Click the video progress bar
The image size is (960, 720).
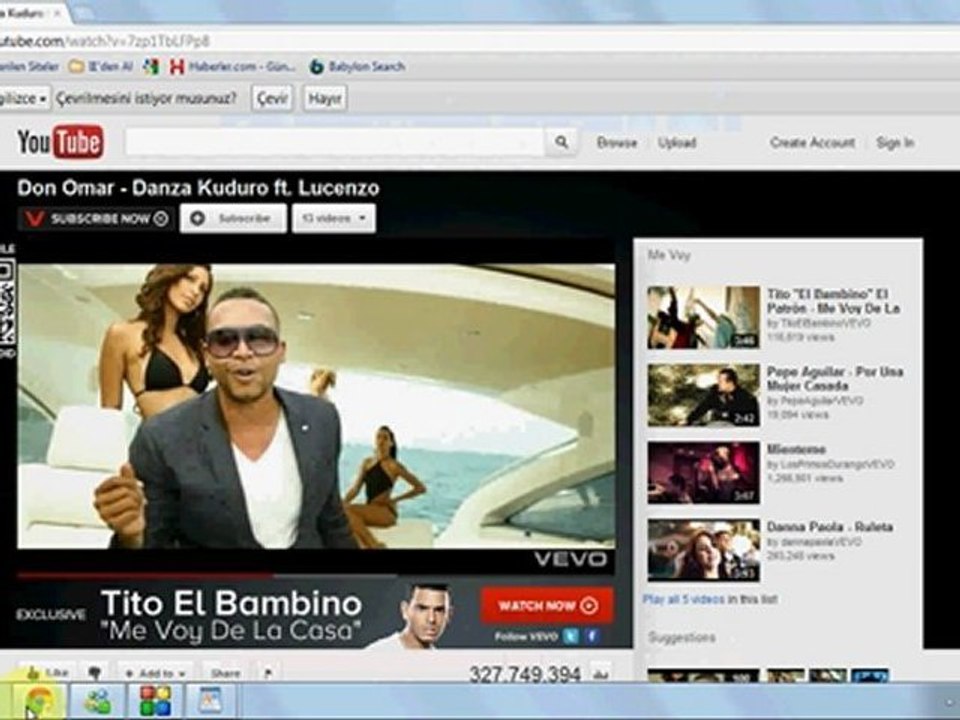(x=316, y=576)
